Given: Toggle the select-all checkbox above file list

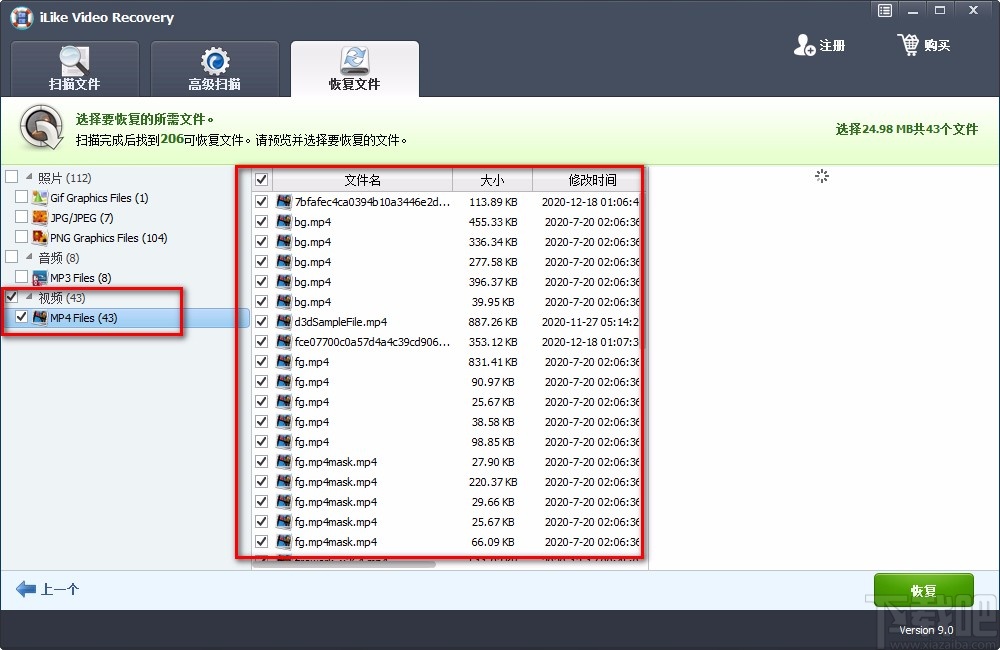Looking at the screenshot, I should pyautogui.click(x=261, y=179).
